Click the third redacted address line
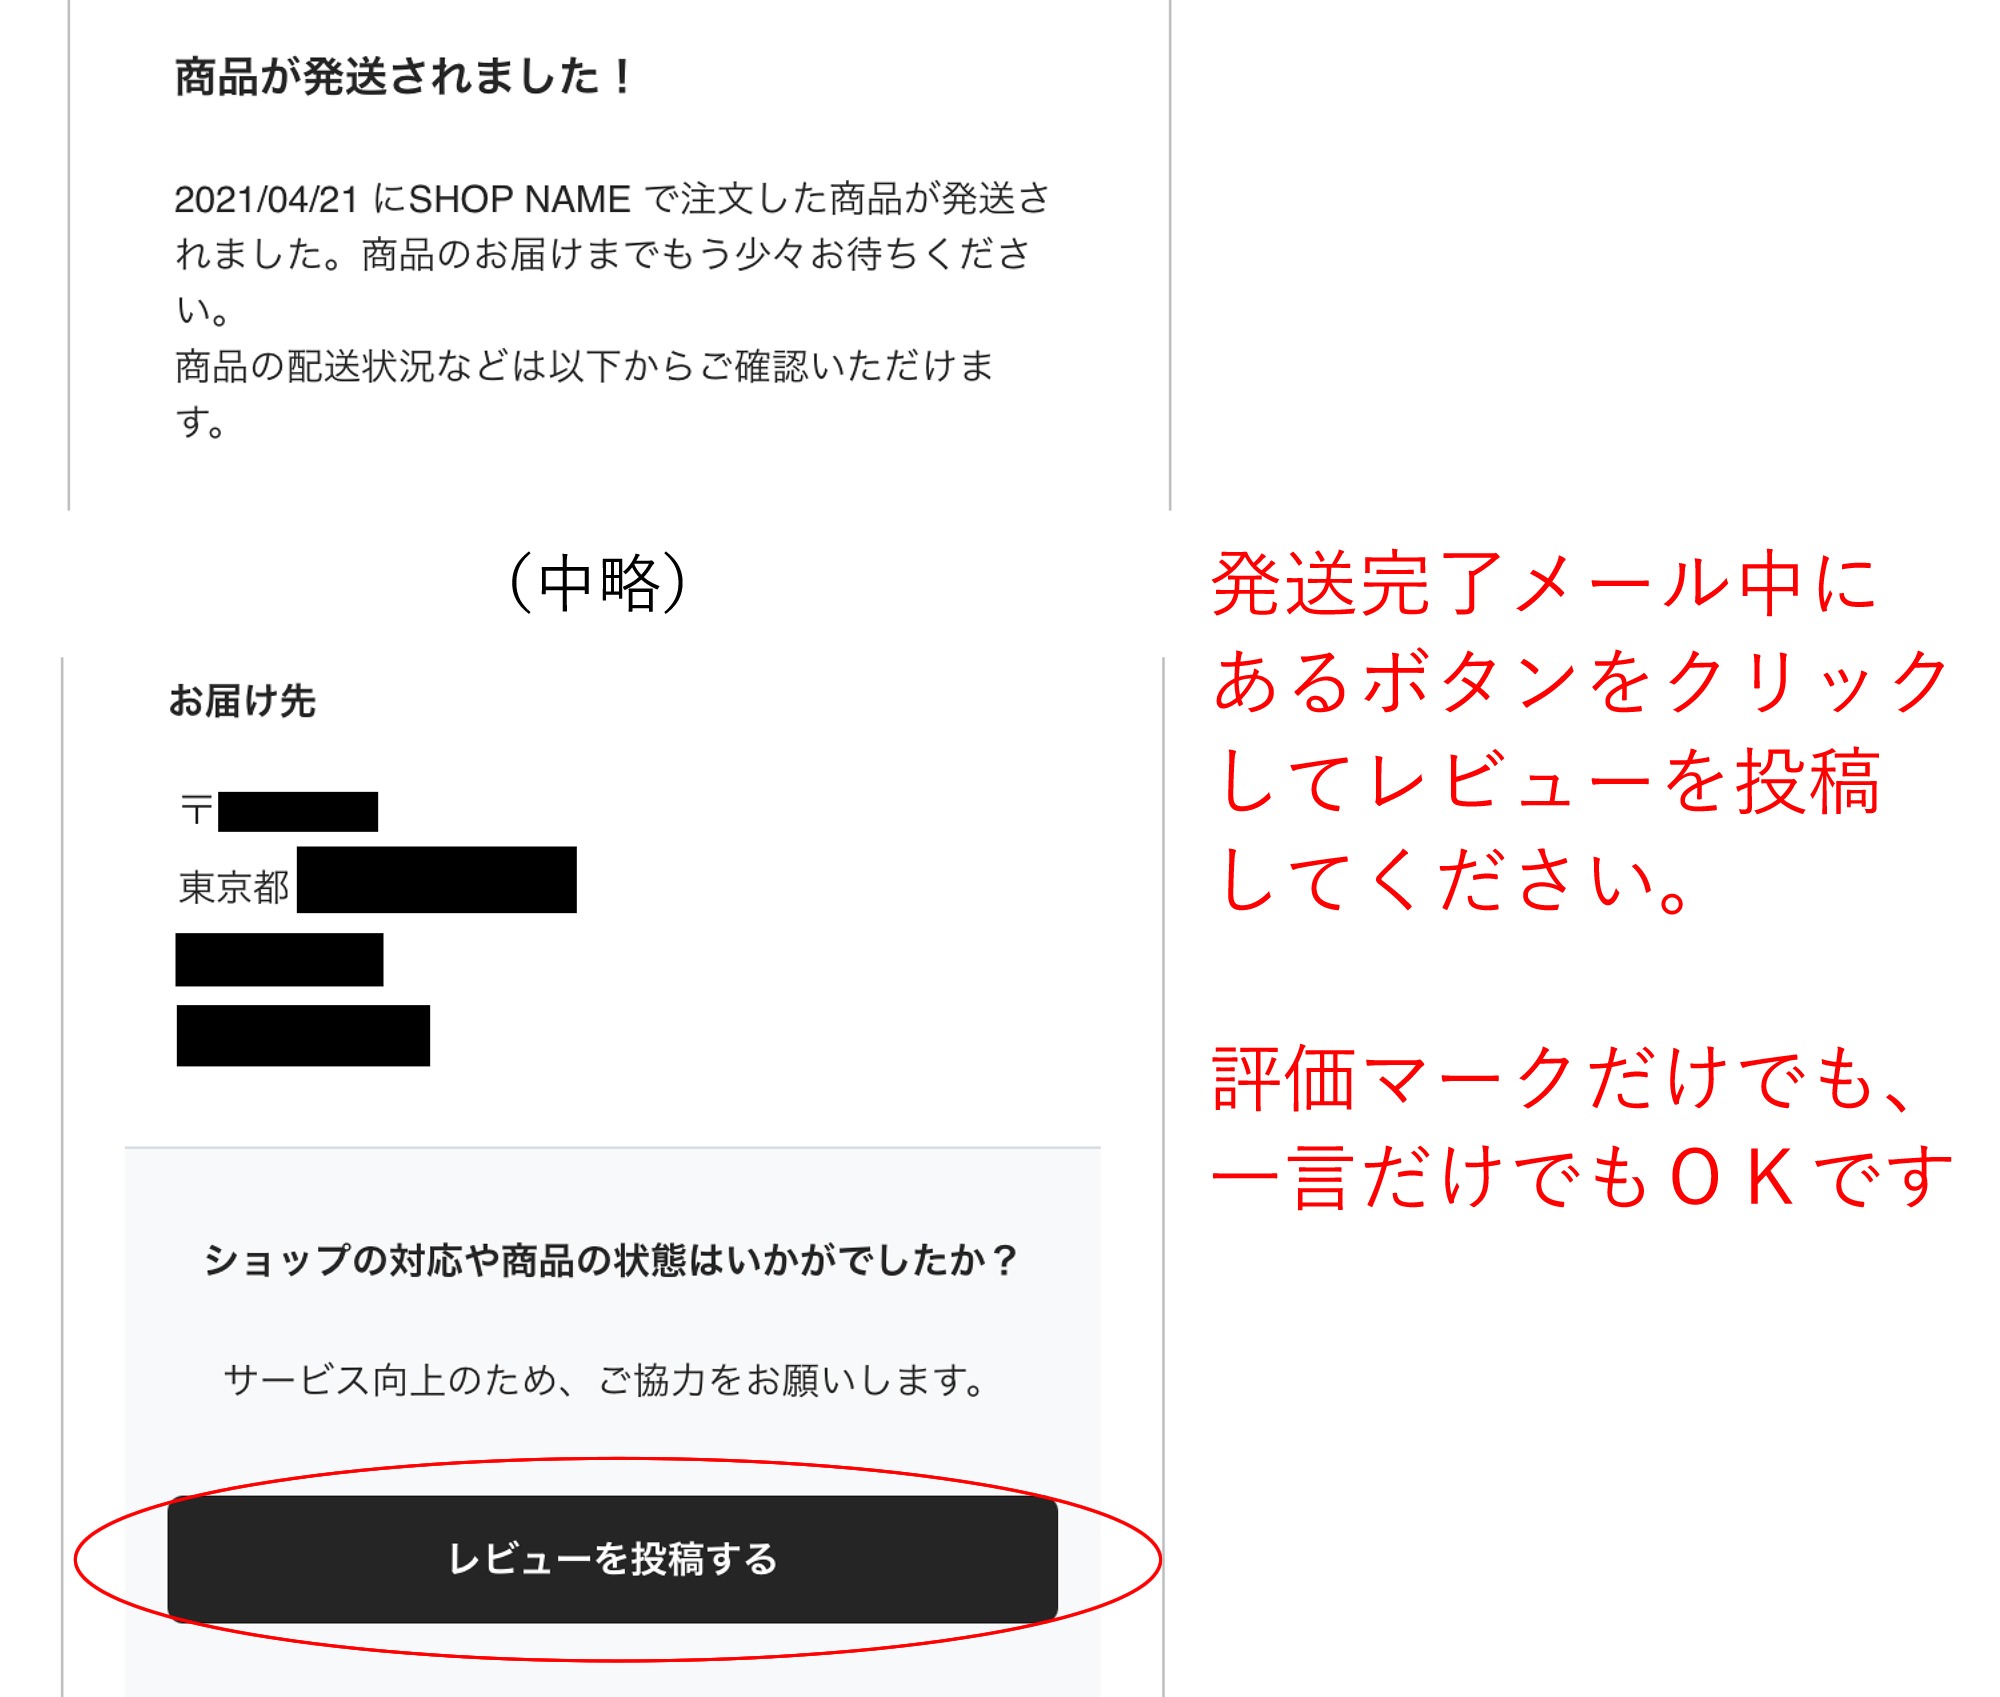The width and height of the screenshot is (2000, 1697). [x=279, y=959]
